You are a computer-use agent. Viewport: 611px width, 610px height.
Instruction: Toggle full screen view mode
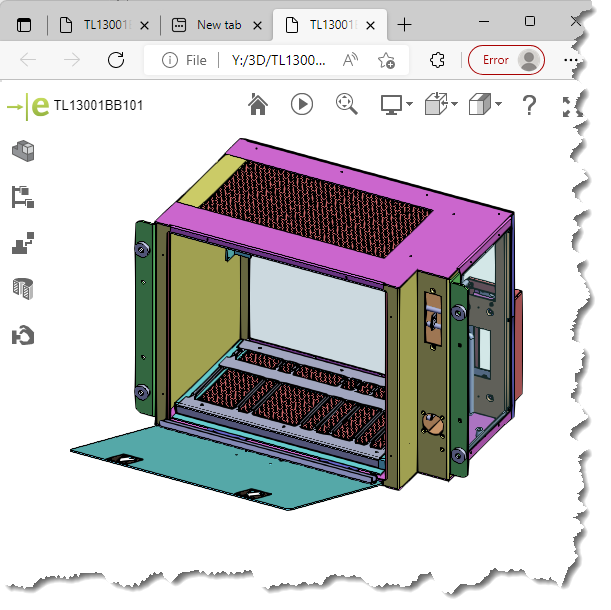tap(572, 105)
